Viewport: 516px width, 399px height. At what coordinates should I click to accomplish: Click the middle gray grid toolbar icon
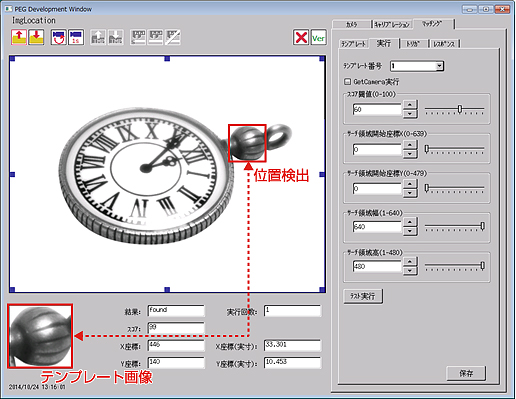(x=155, y=37)
